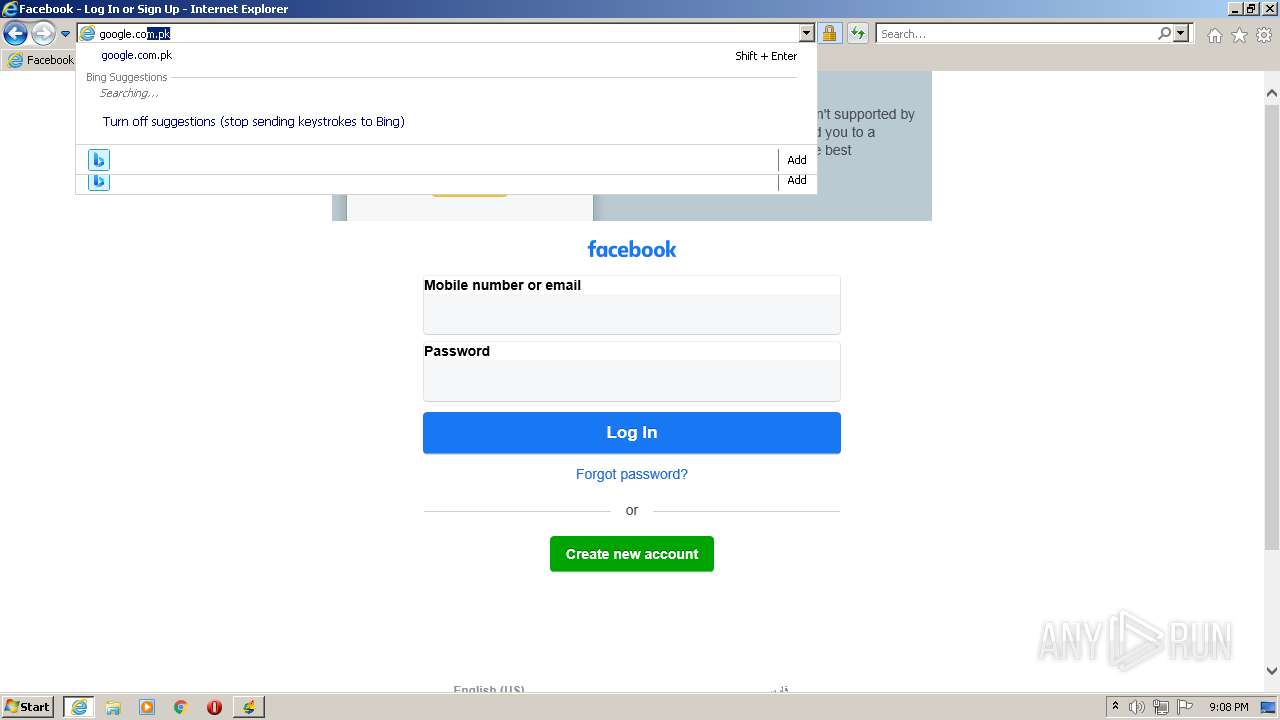
Task: Open Windows Explorer folder taskbar icon
Action: pyautogui.click(x=113, y=707)
